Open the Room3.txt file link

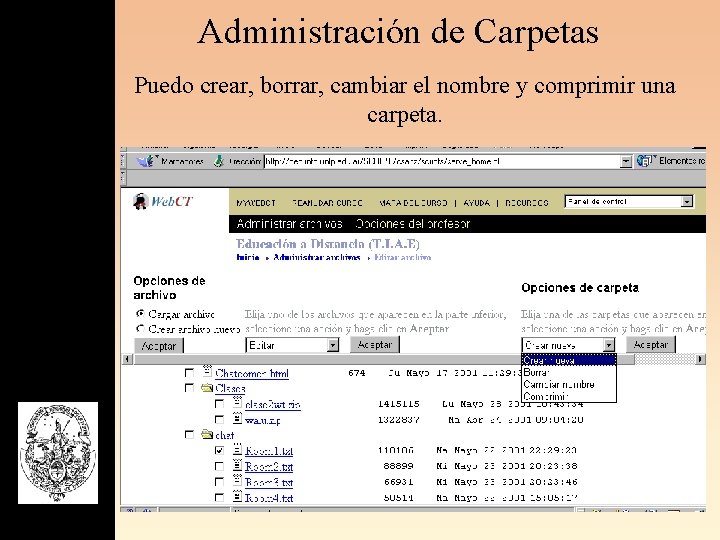tap(269, 483)
